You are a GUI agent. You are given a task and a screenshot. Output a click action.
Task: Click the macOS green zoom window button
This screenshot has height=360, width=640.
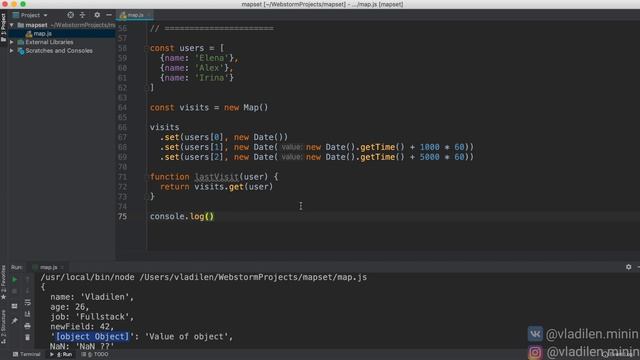(23, 4)
